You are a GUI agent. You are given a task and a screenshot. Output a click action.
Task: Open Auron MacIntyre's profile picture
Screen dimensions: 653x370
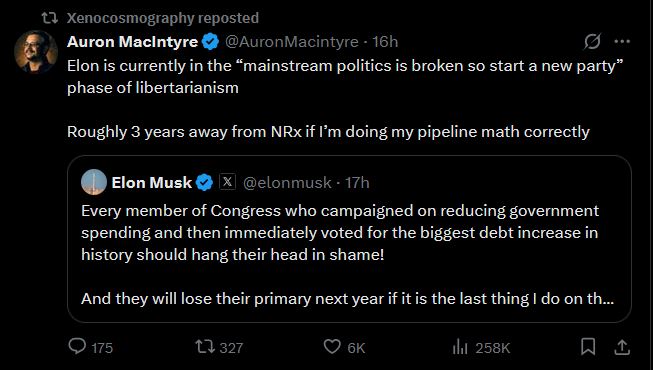click(x=36, y=52)
